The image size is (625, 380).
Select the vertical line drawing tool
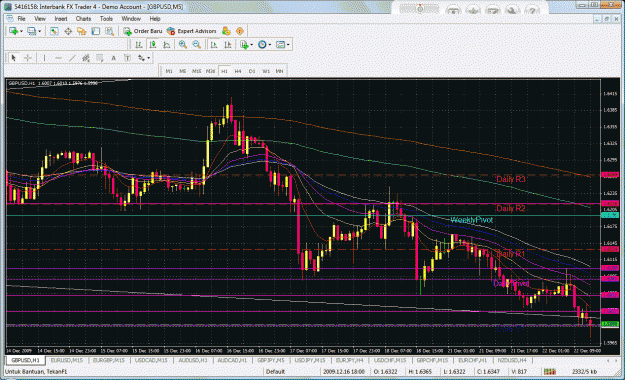pos(44,58)
